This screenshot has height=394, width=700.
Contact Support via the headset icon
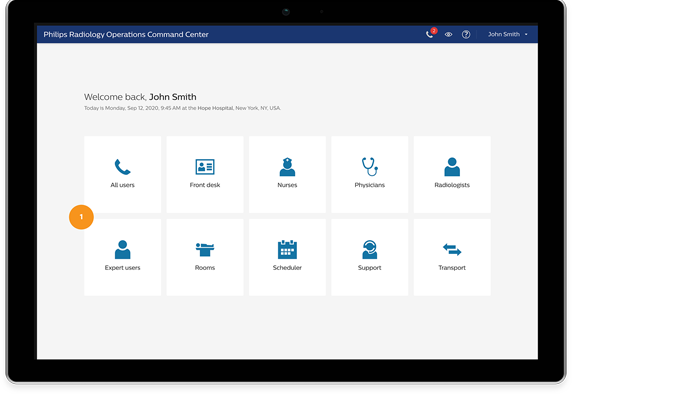point(370,249)
